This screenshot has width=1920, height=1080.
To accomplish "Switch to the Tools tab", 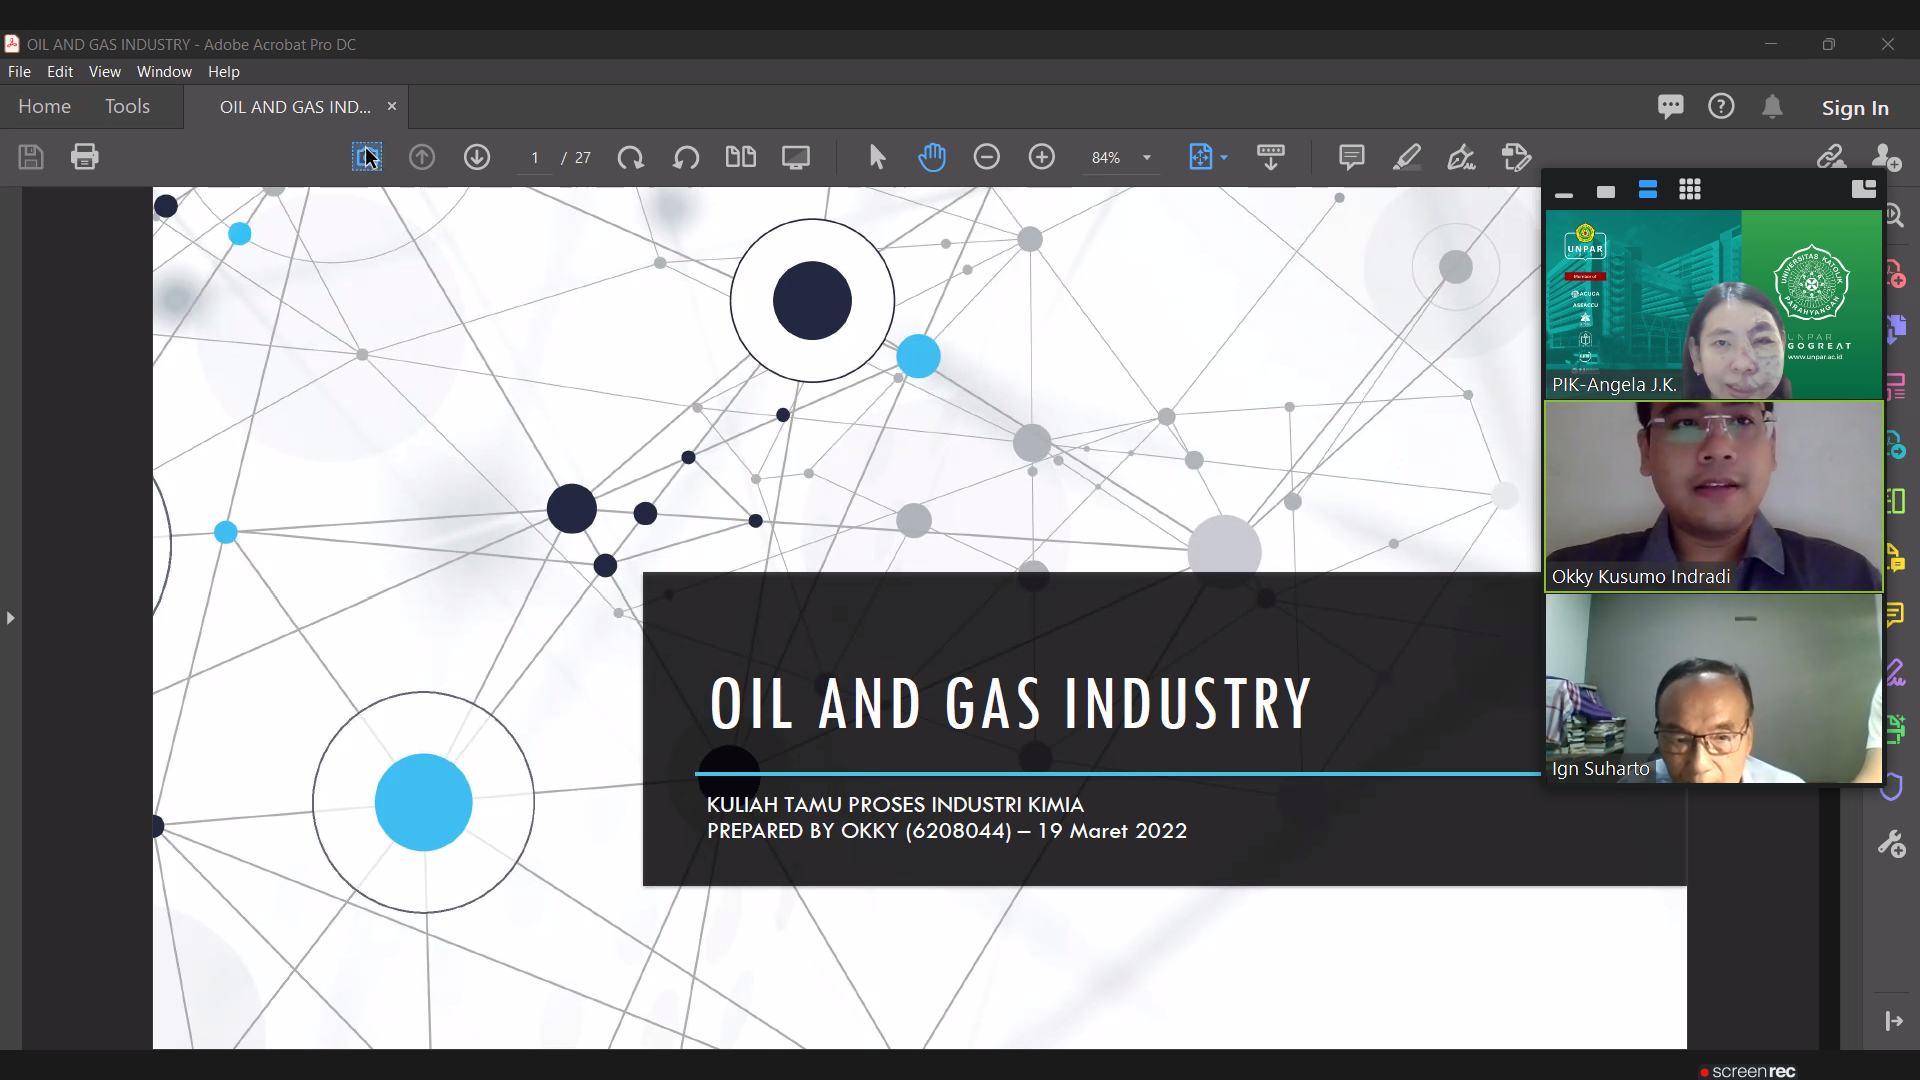I will tap(127, 106).
